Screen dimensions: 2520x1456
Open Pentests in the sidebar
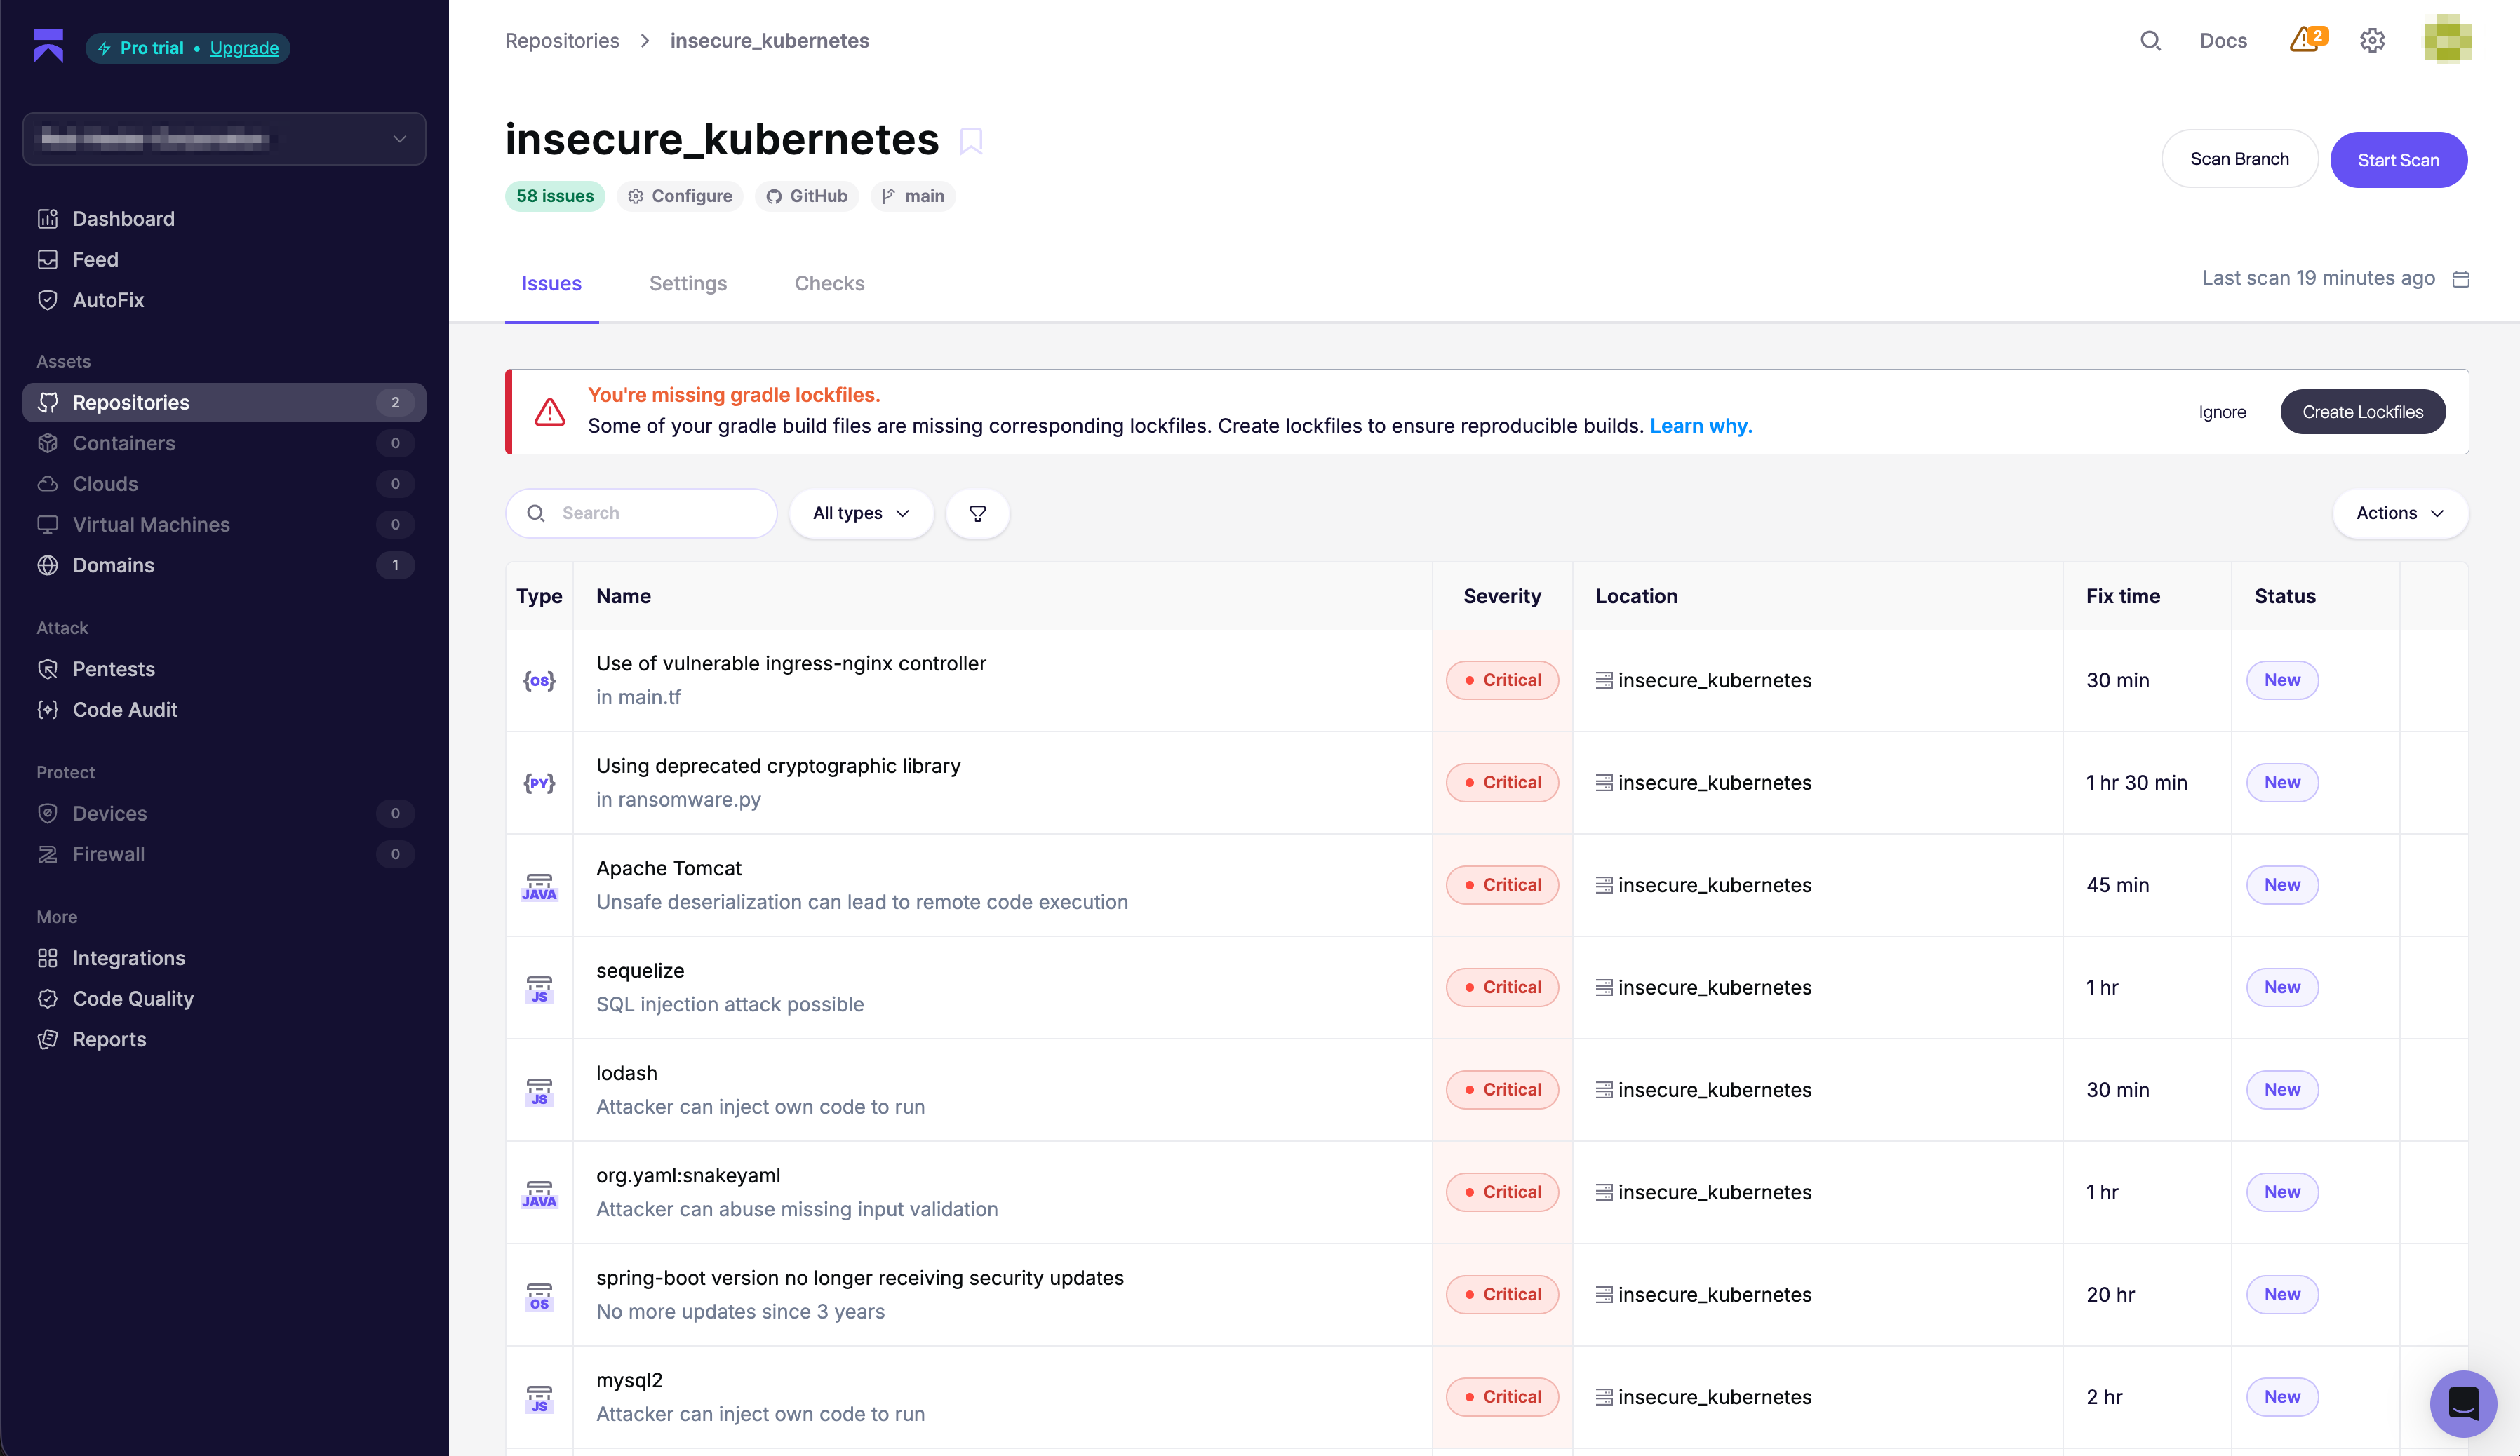pos(224,669)
